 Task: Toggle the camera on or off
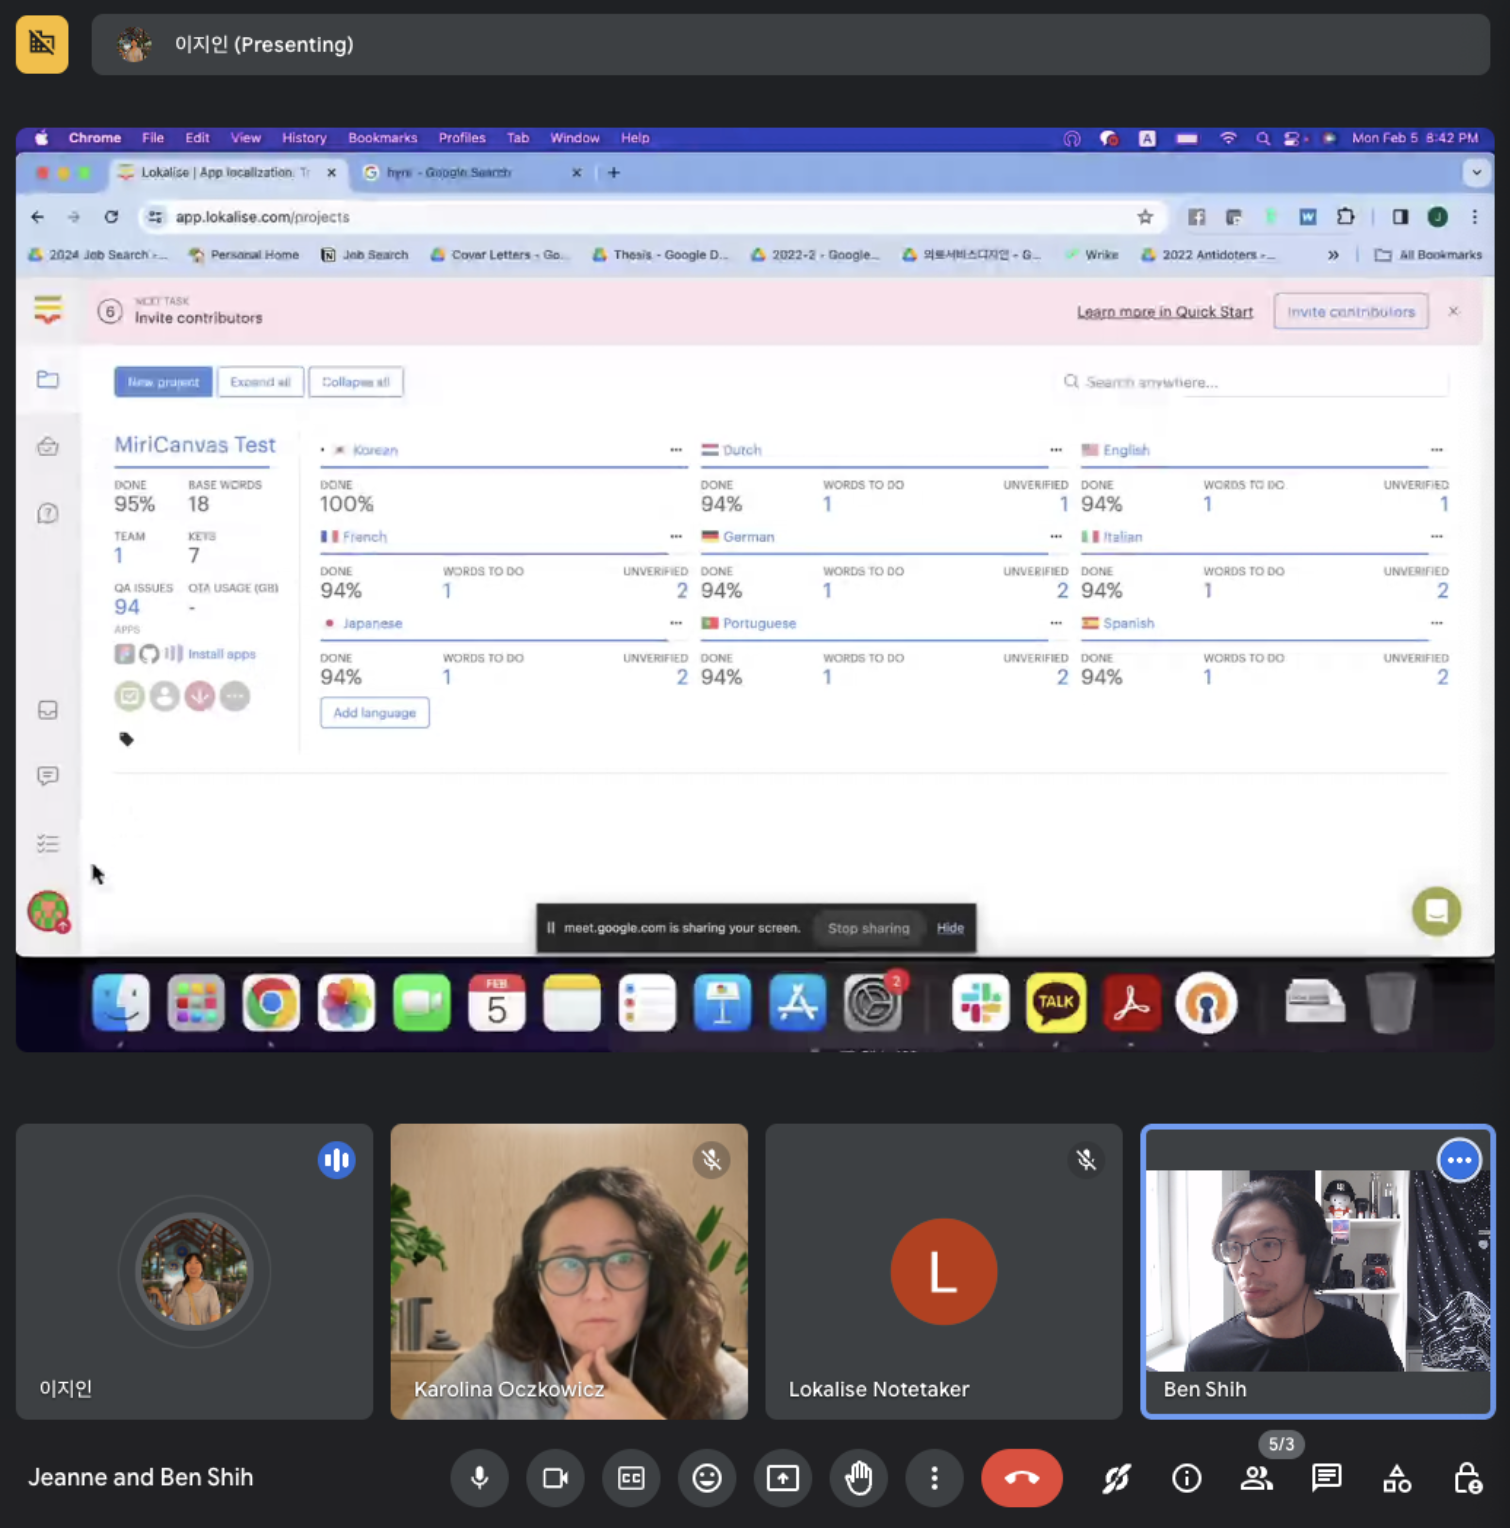tap(555, 1478)
